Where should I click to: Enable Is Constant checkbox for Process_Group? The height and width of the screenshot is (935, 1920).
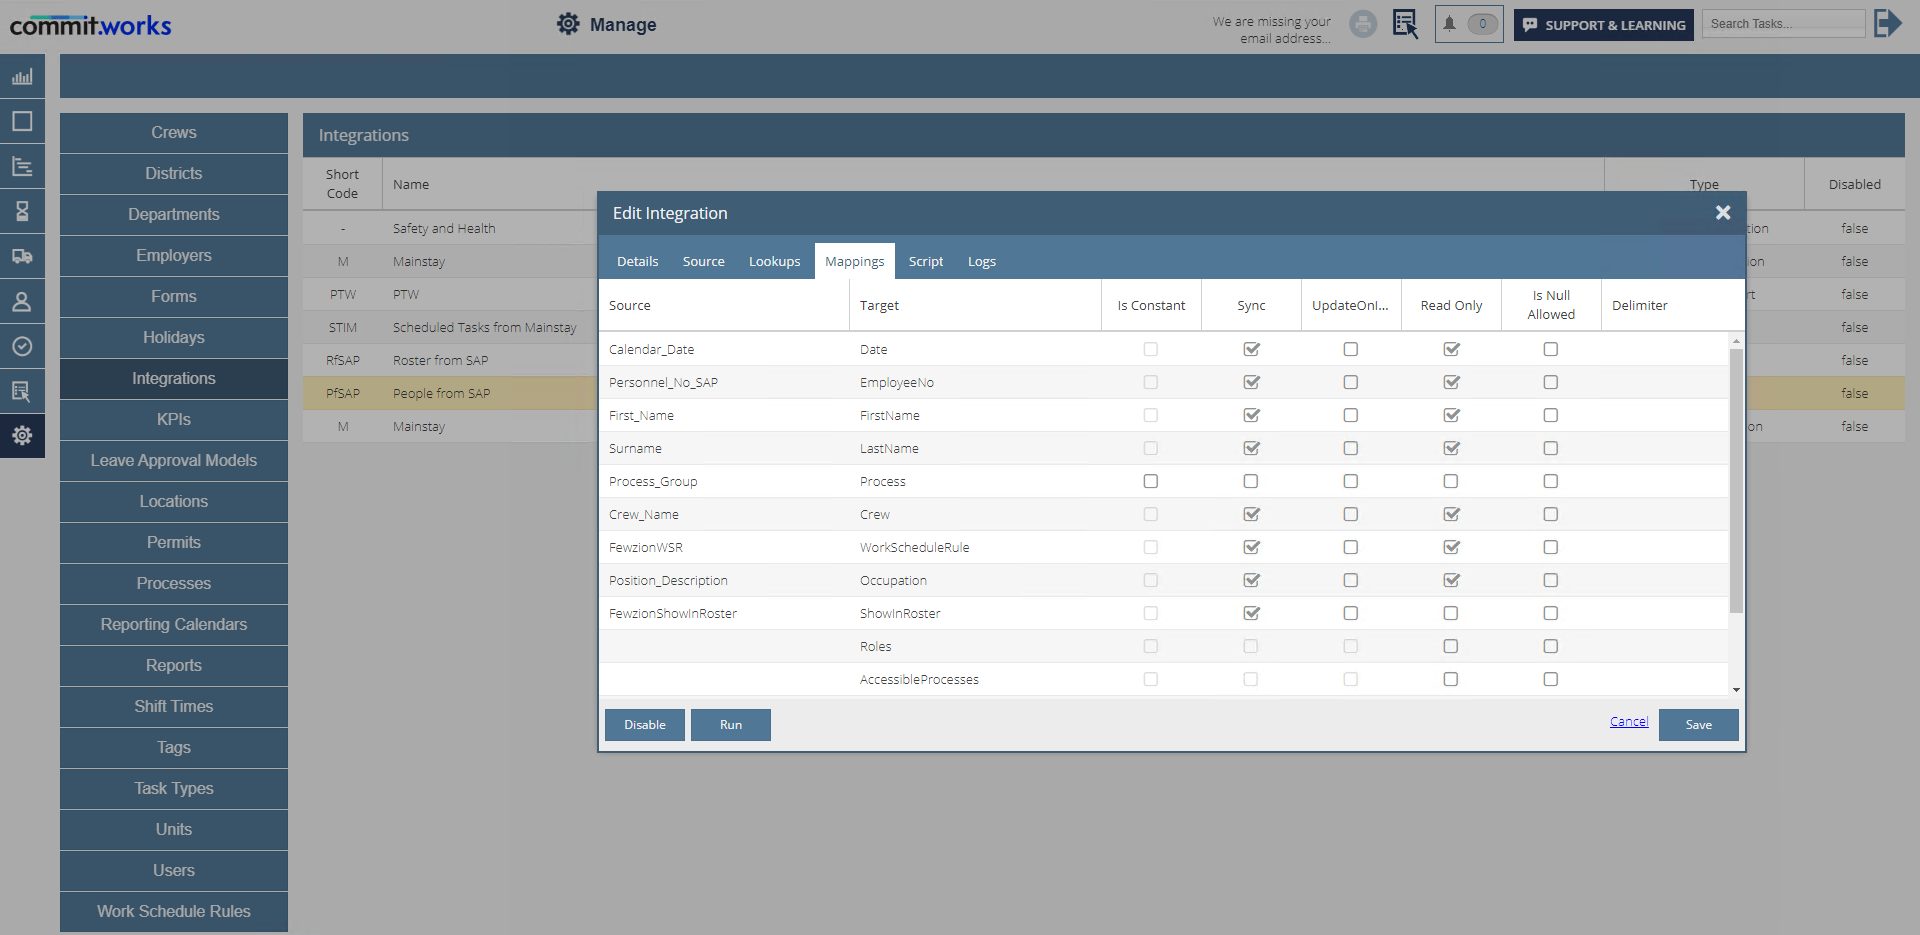[x=1151, y=481]
